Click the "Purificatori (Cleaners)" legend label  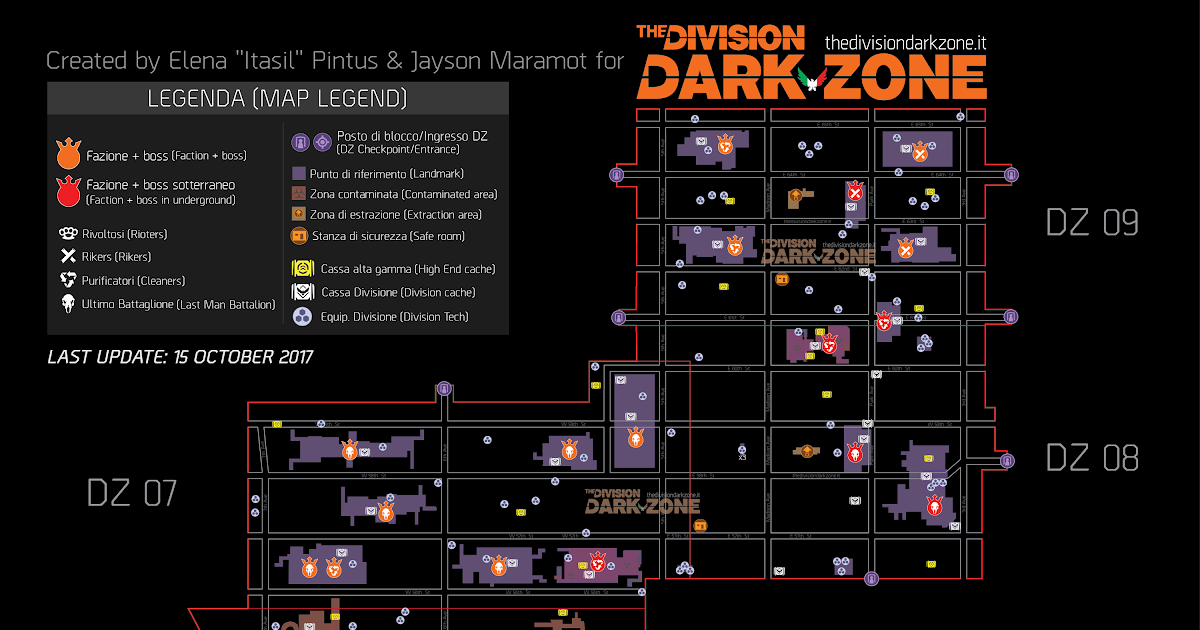tap(134, 281)
